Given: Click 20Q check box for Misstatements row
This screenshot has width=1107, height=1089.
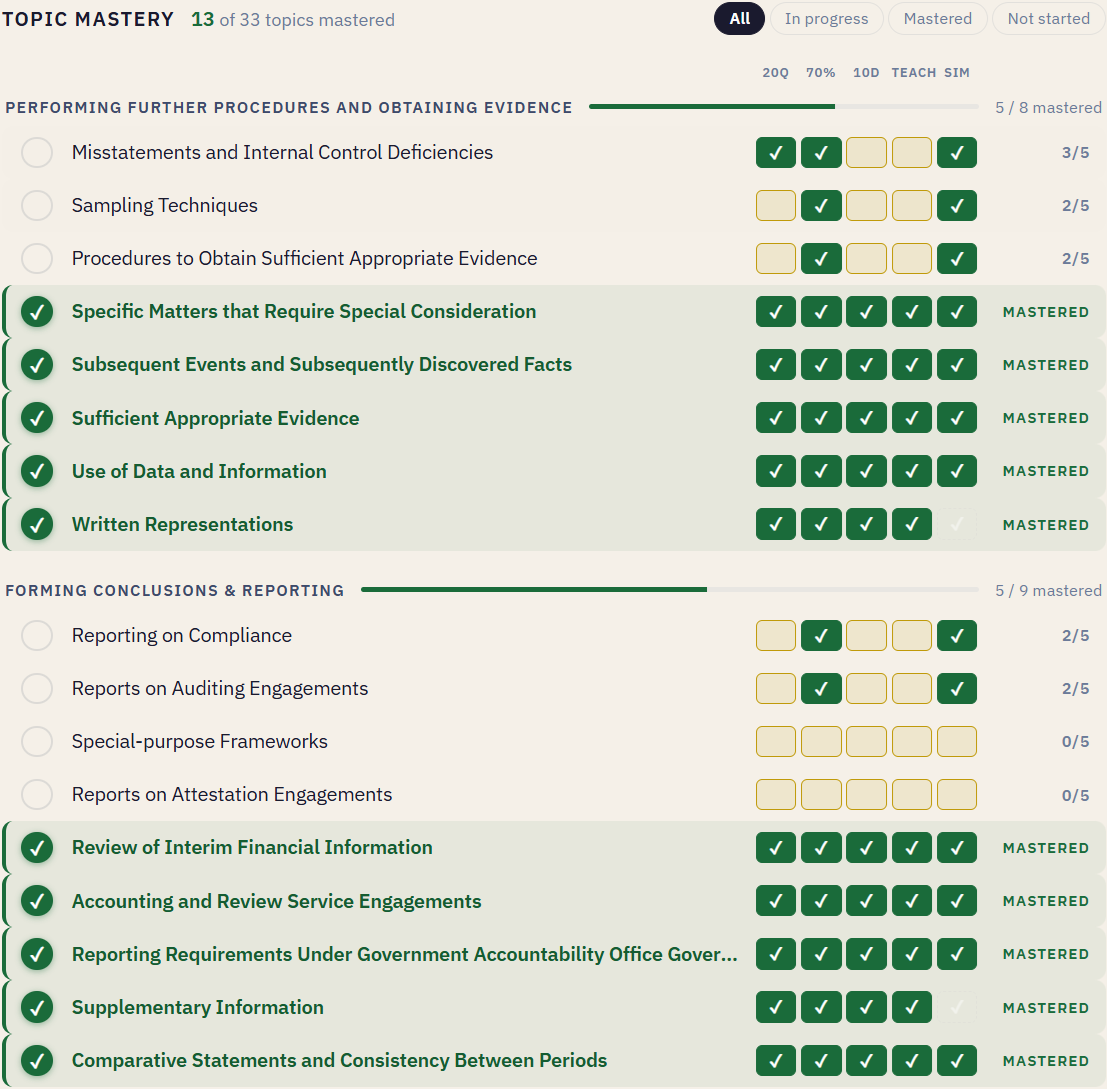Looking at the screenshot, I should coord(776,152).
